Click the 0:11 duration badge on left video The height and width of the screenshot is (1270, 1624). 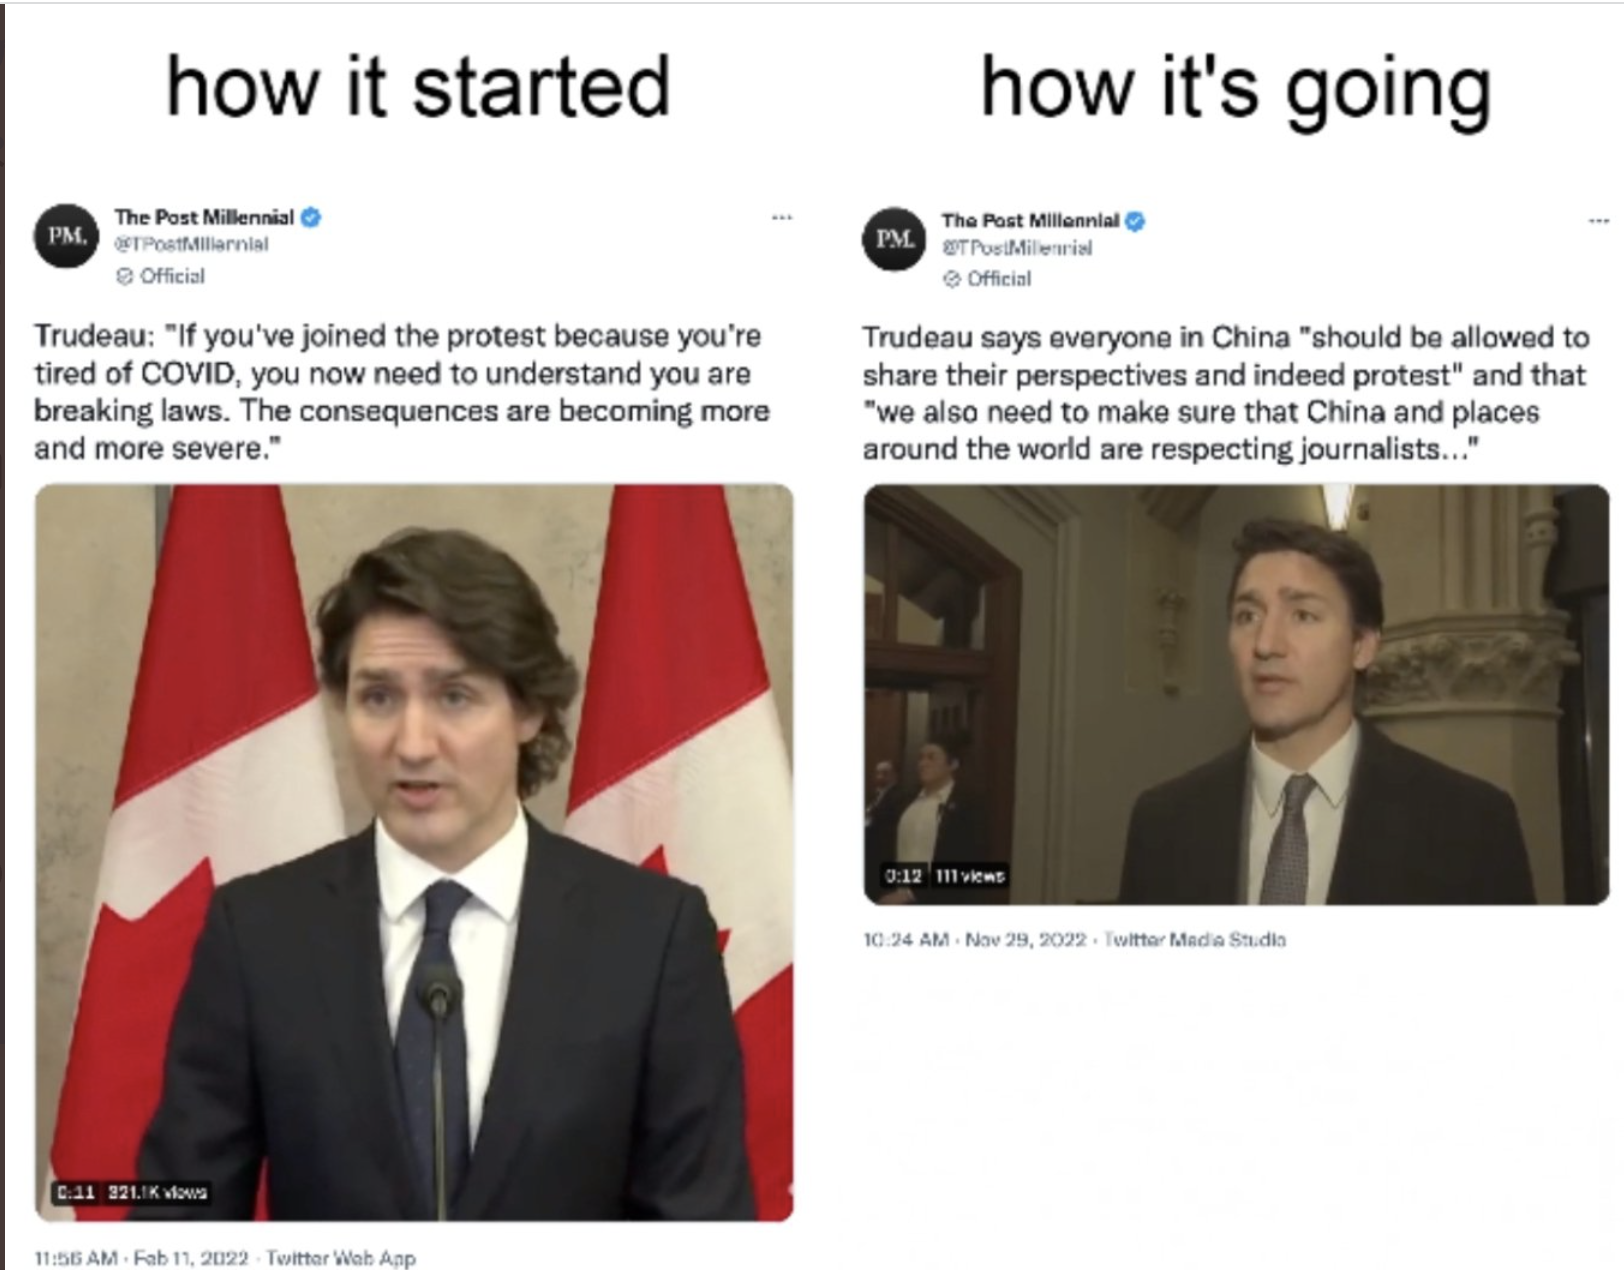[x=75, y=1192]
